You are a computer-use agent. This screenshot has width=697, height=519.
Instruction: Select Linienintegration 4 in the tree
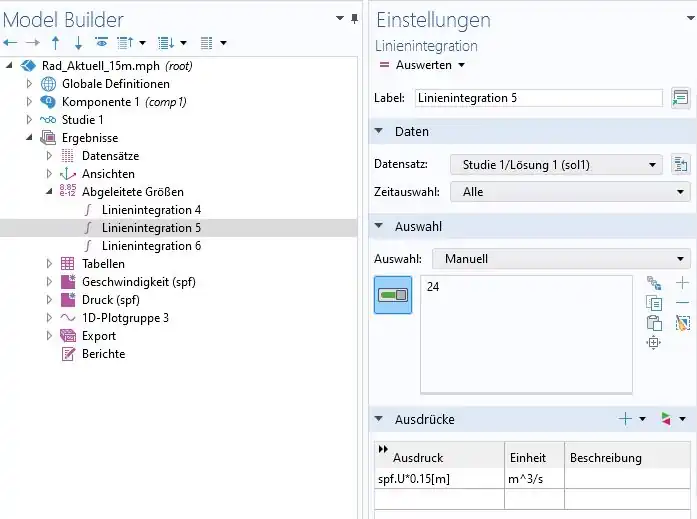pyautogui.click(x=151, y=210)
